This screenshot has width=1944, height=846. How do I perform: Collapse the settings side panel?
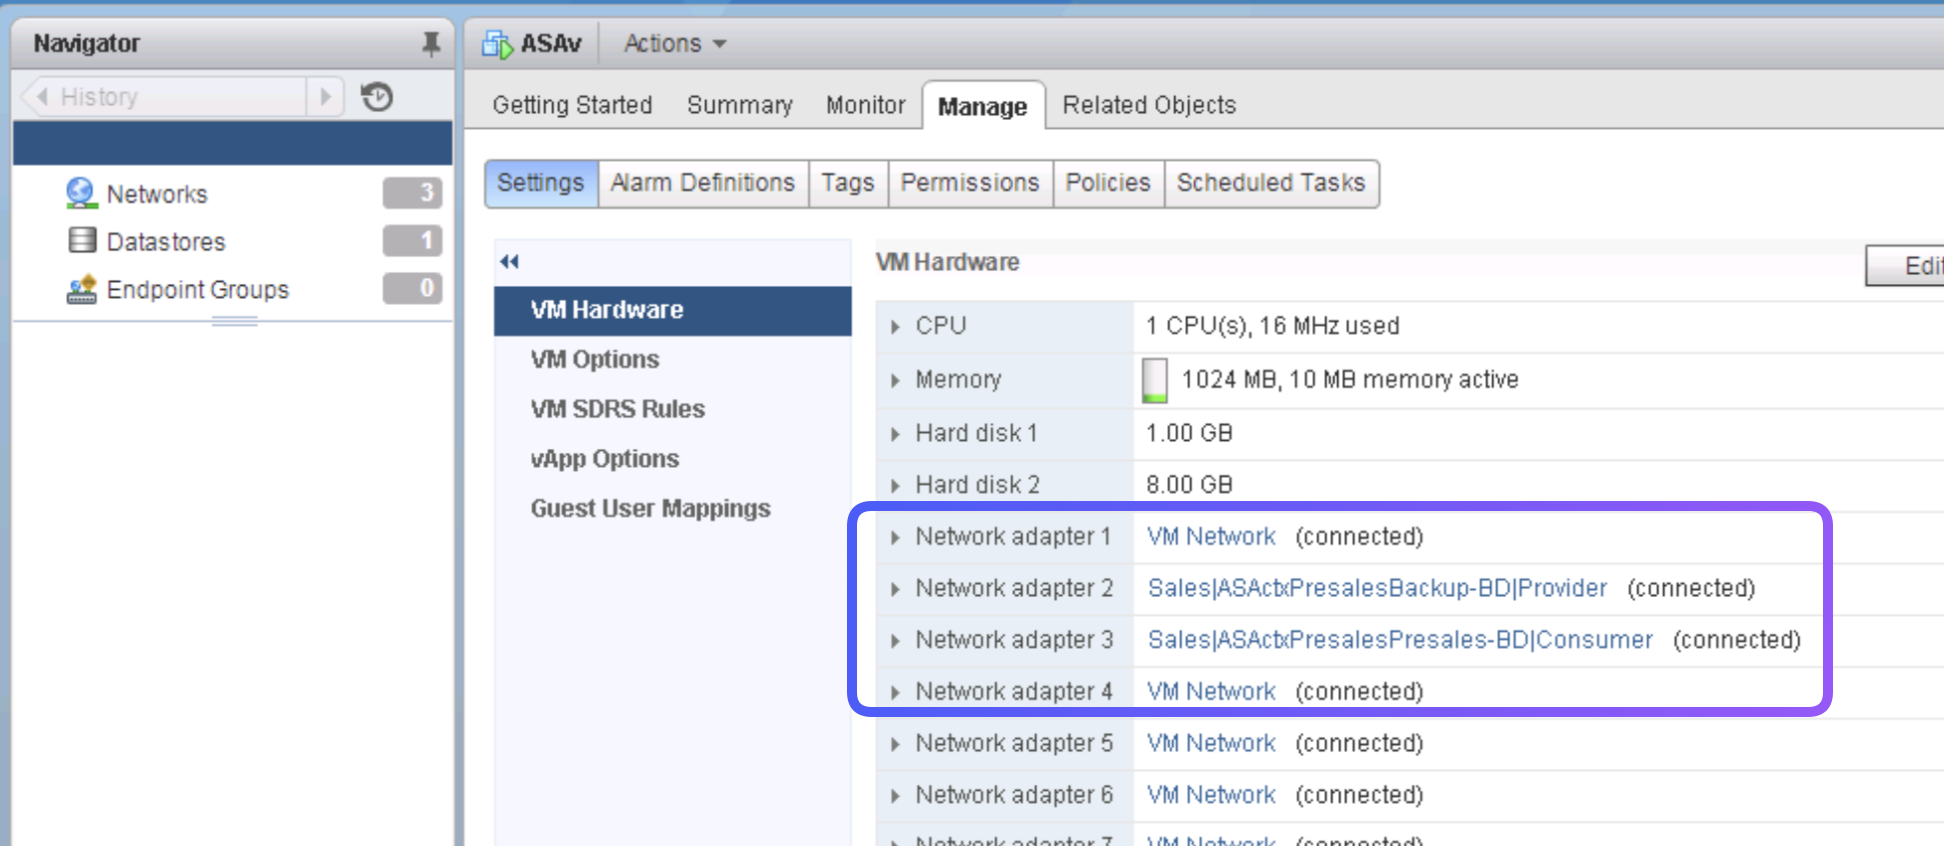(510, 262)
